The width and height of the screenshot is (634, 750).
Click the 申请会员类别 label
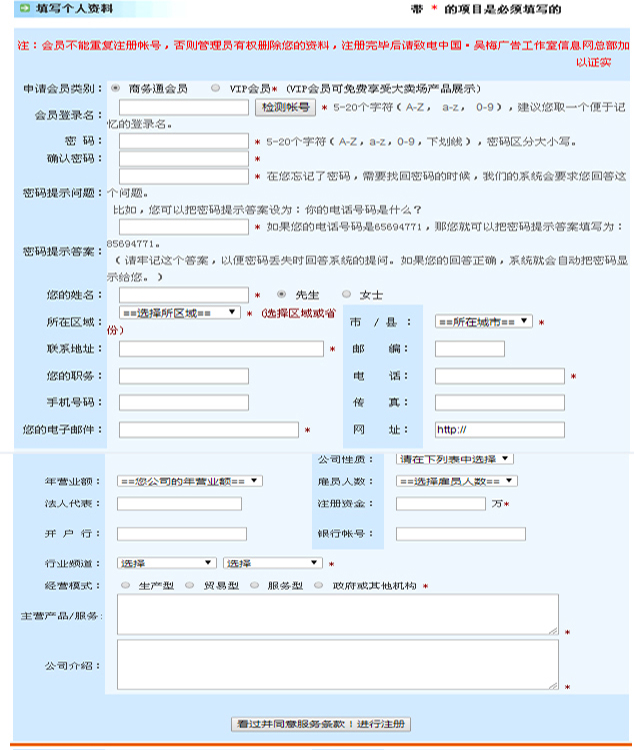[62, 88]
